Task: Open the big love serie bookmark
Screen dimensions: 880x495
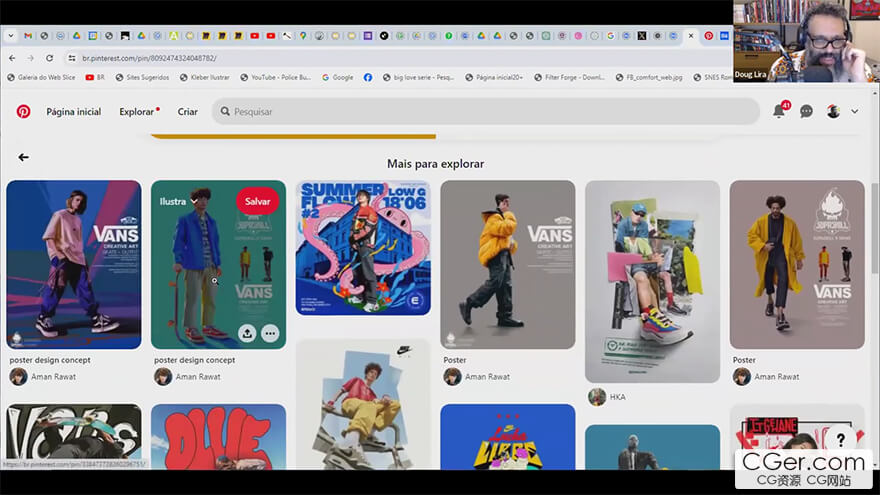Action: (418, 77)
